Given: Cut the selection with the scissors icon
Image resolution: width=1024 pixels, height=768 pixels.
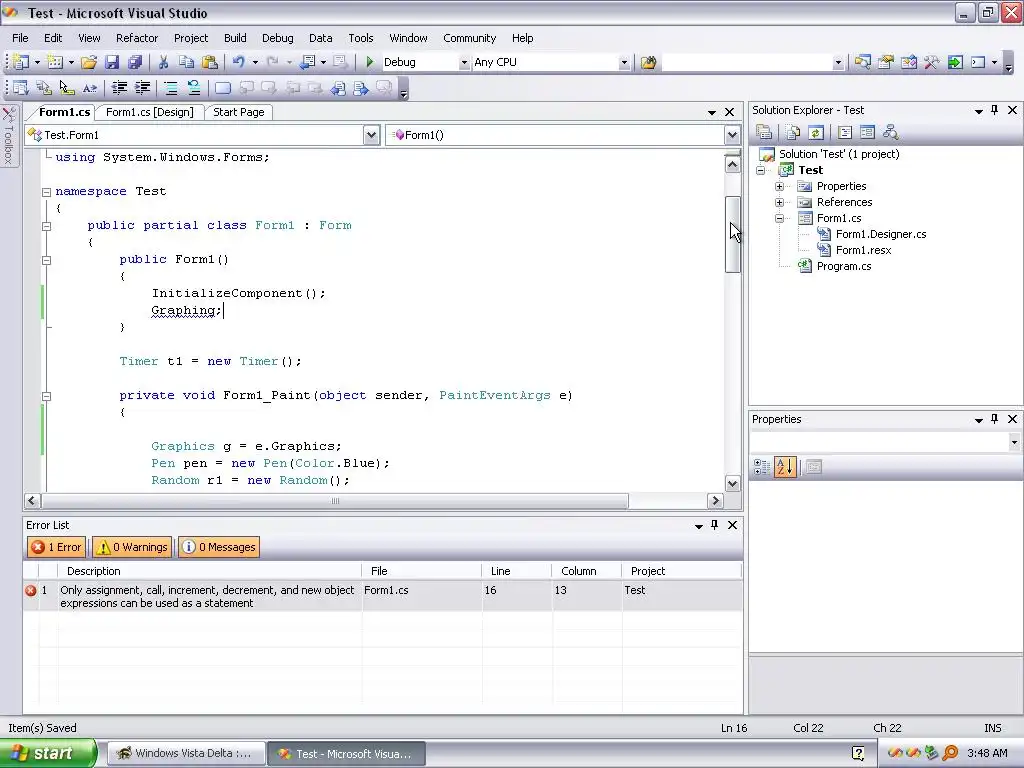Looking at the screenshot, I should point(163,62).
